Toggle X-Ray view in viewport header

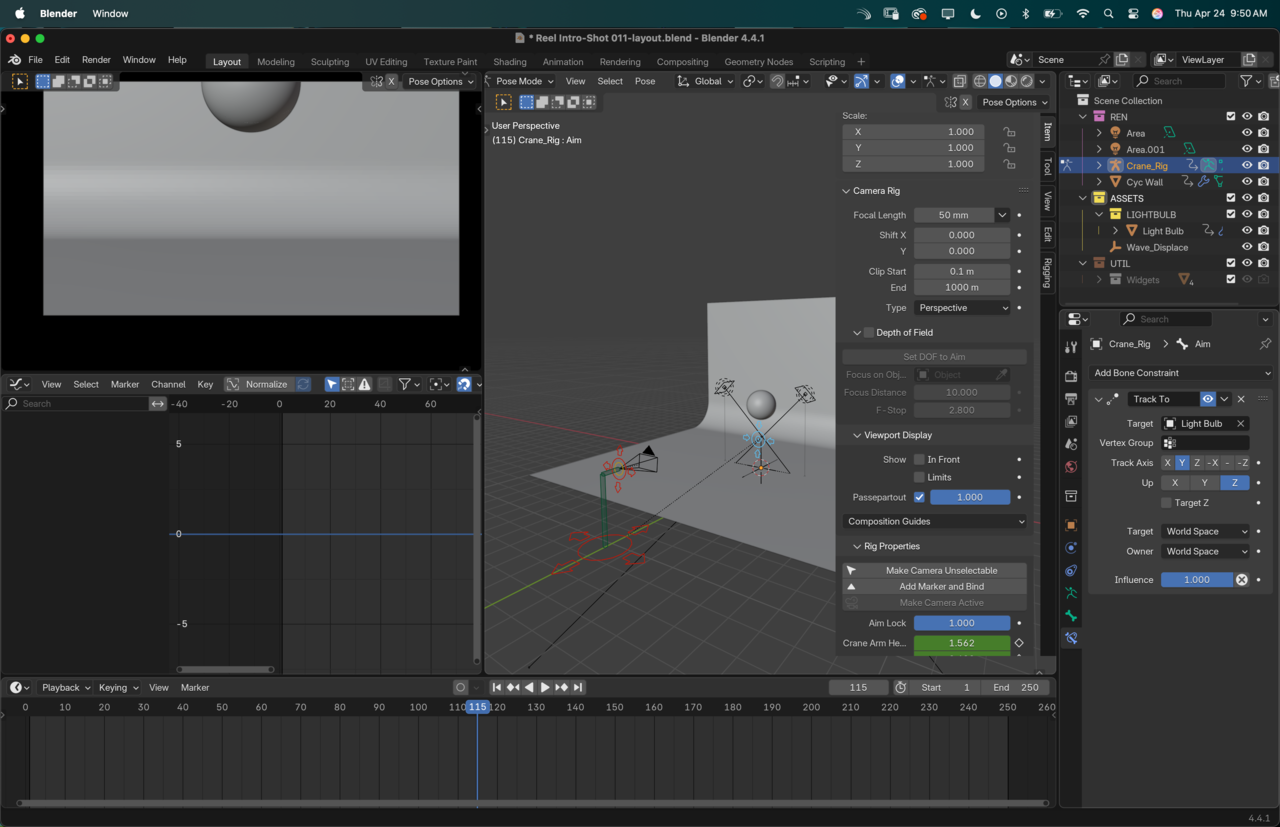tap(959, 81)
